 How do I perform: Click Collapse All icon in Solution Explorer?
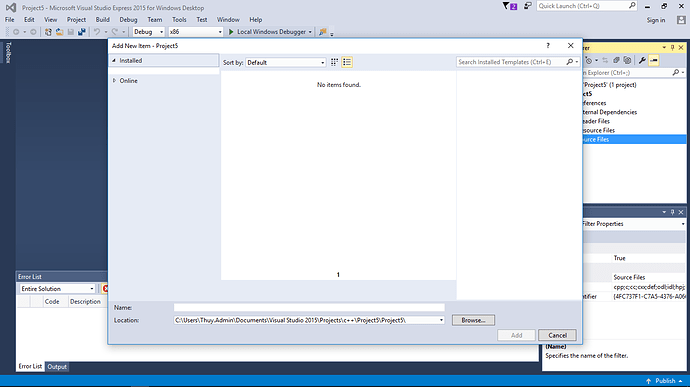point(617,60)
